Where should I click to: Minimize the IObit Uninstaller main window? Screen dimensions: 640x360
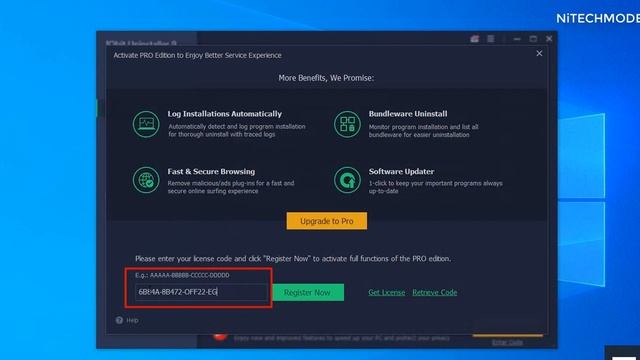[x=517, y=39]
